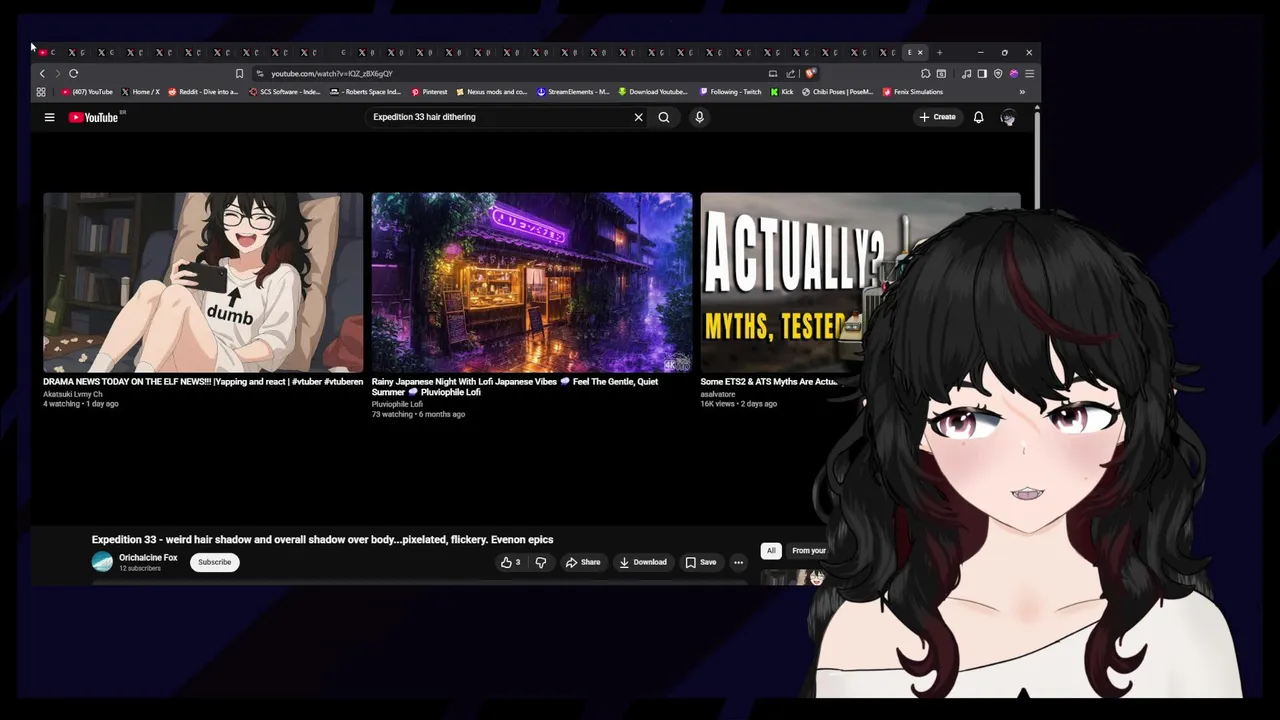This screenshot has height=720, width=1280.
Task: Open the Rainy Japanese Night video title
Action: (x=515, y=386)
